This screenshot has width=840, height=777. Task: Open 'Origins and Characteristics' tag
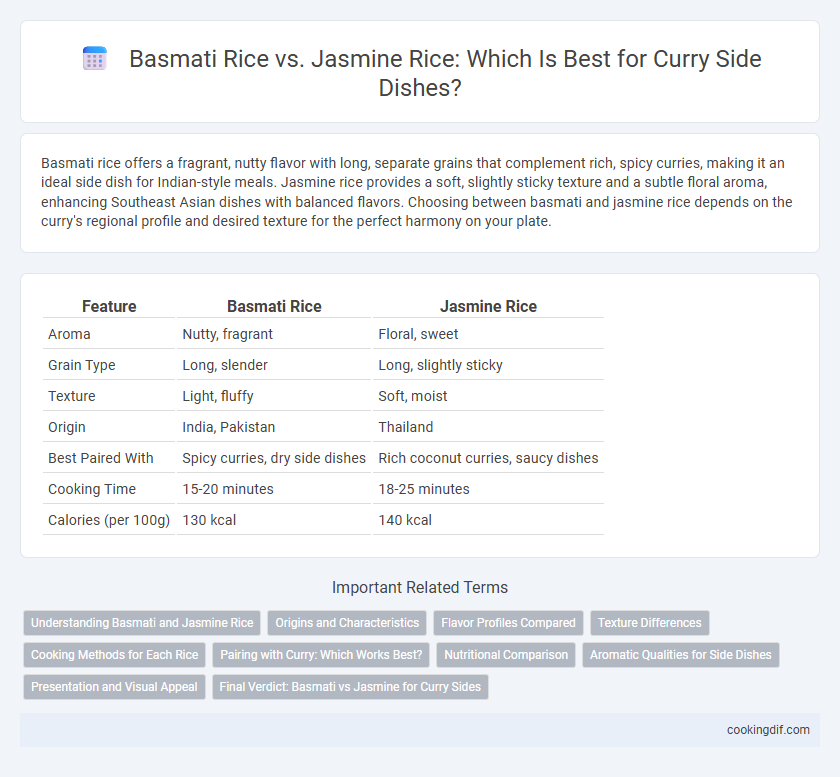coord(347,623)
